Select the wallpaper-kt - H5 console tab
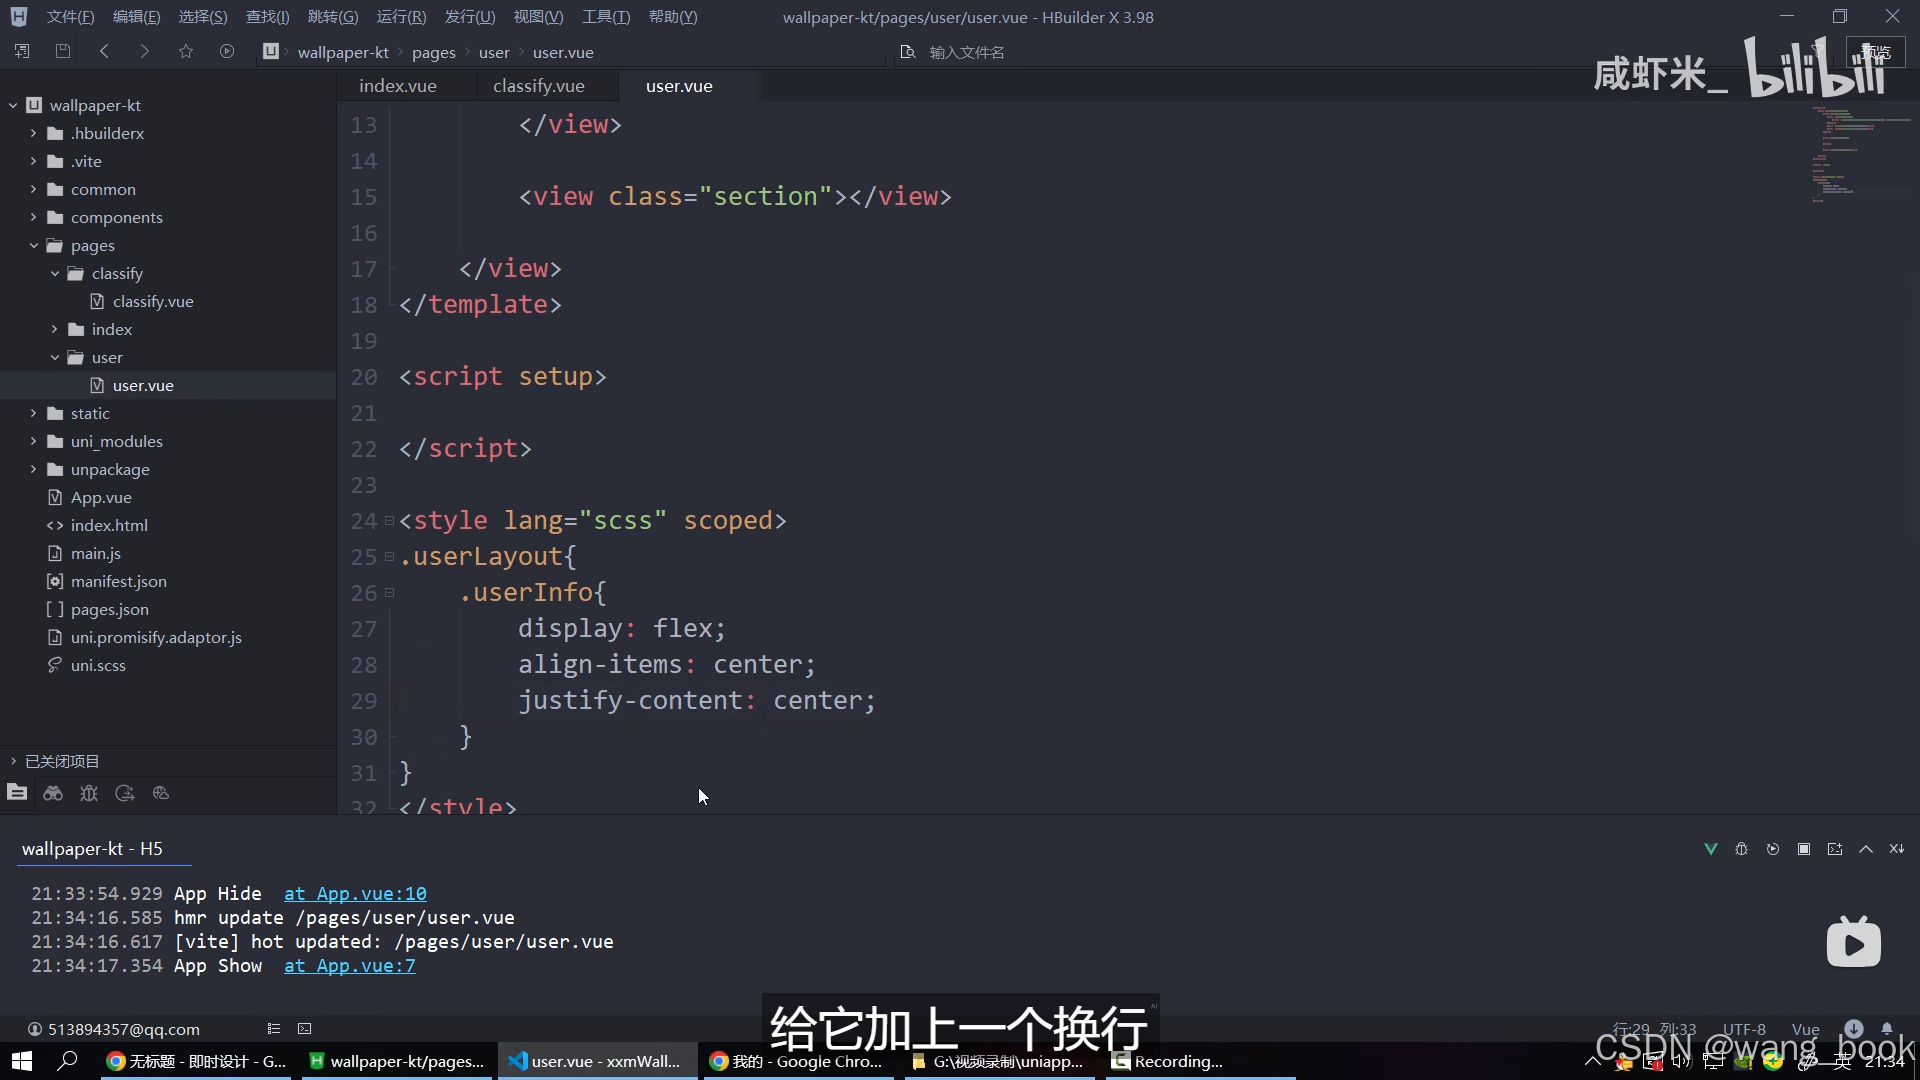This screenshot has width=1920, height=1080. click(x=92, y=849)
